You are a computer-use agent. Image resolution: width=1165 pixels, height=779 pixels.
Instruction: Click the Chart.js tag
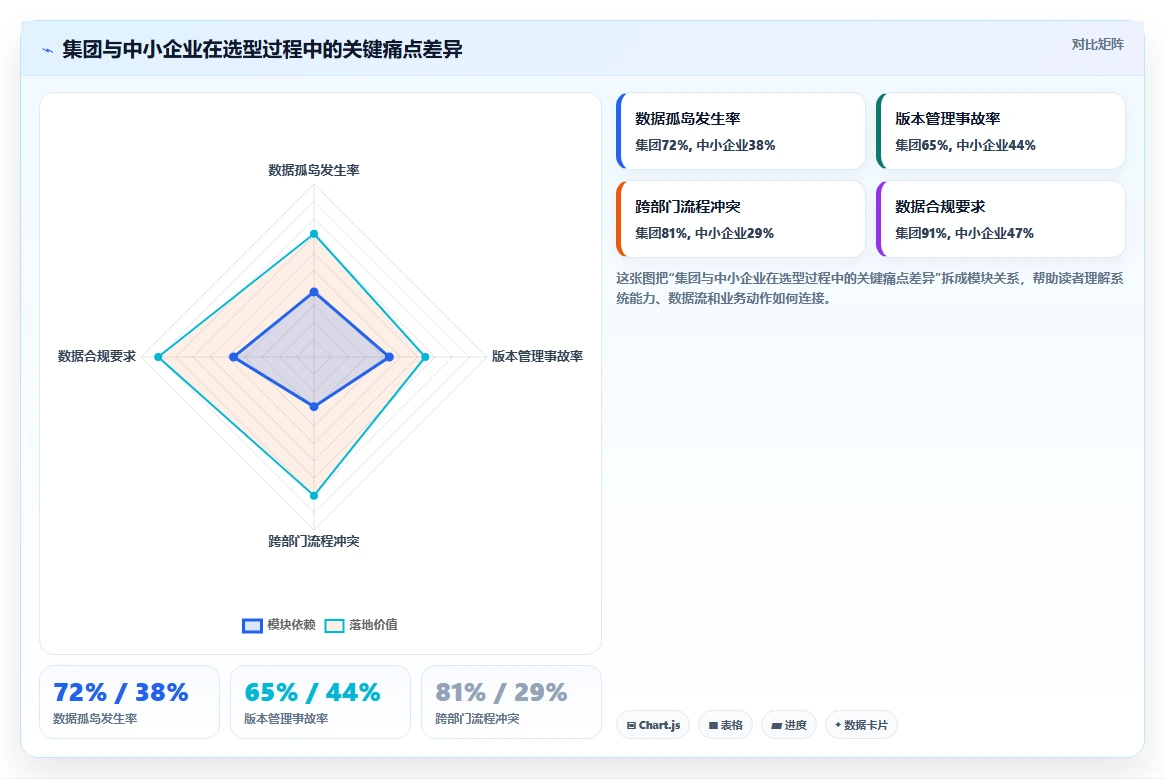[653, 725]
